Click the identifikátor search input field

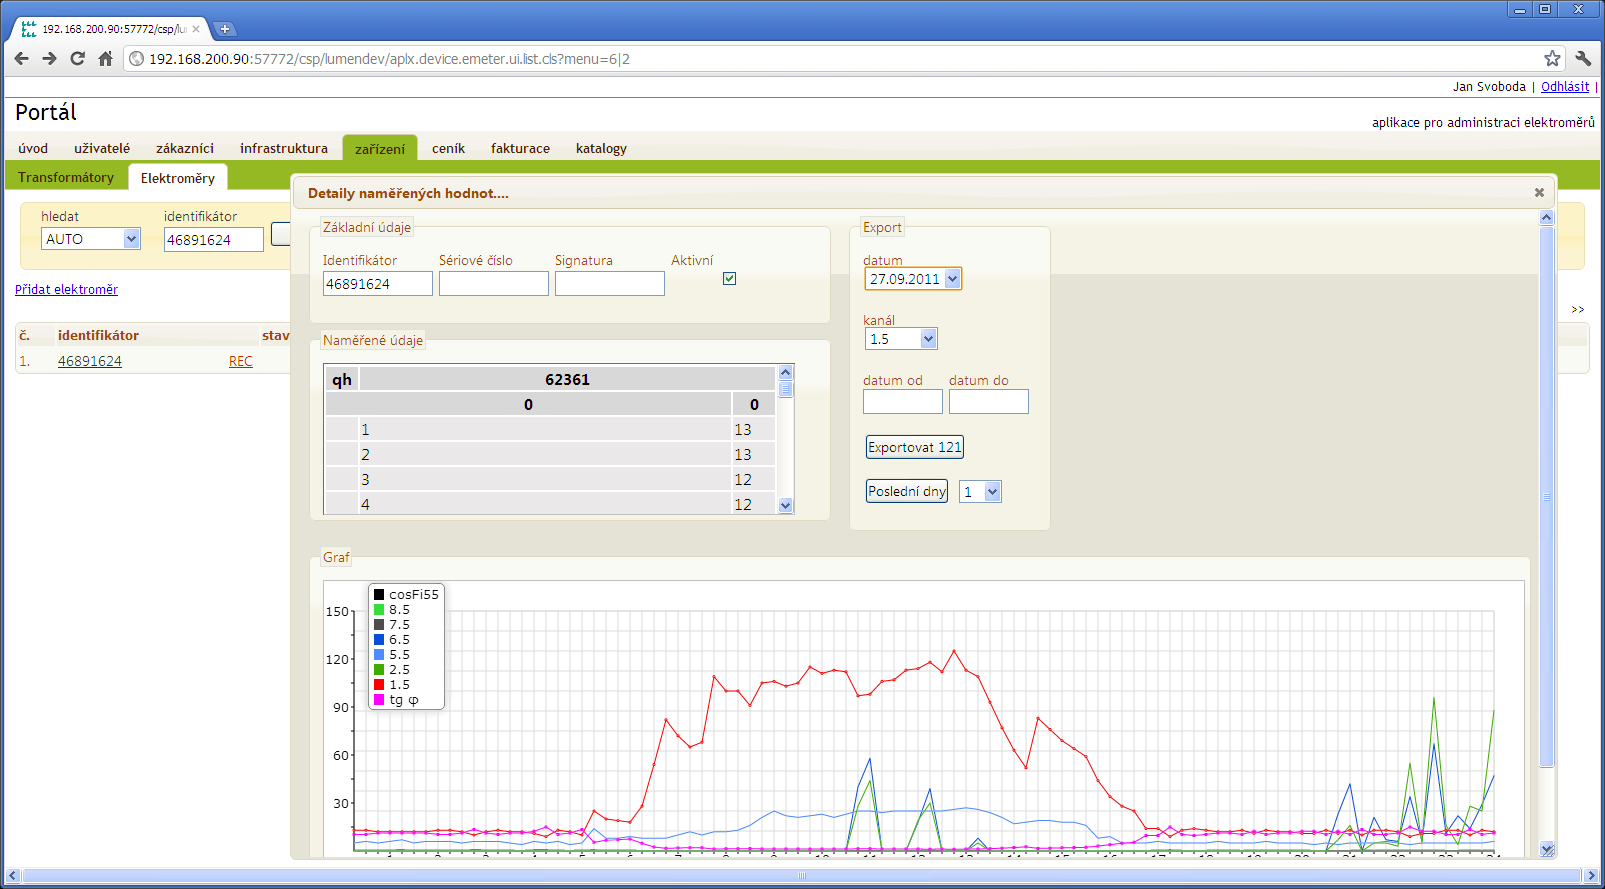pyautogui.click(x=213, y=239)
